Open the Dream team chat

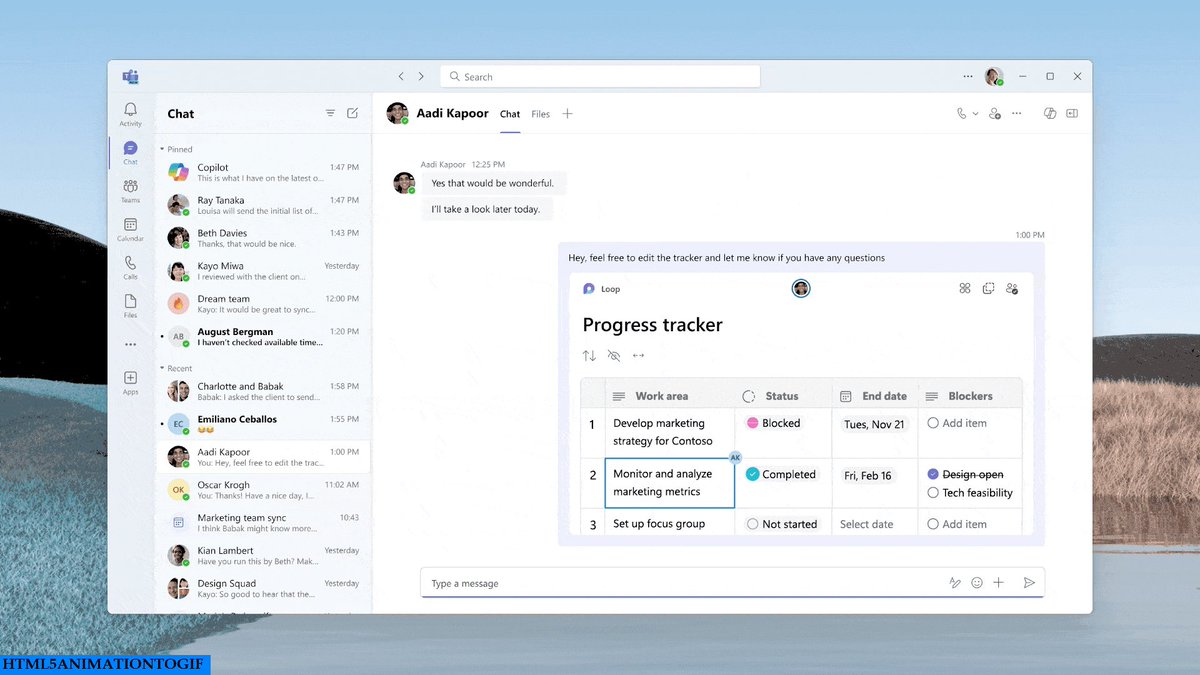[263, 304]
